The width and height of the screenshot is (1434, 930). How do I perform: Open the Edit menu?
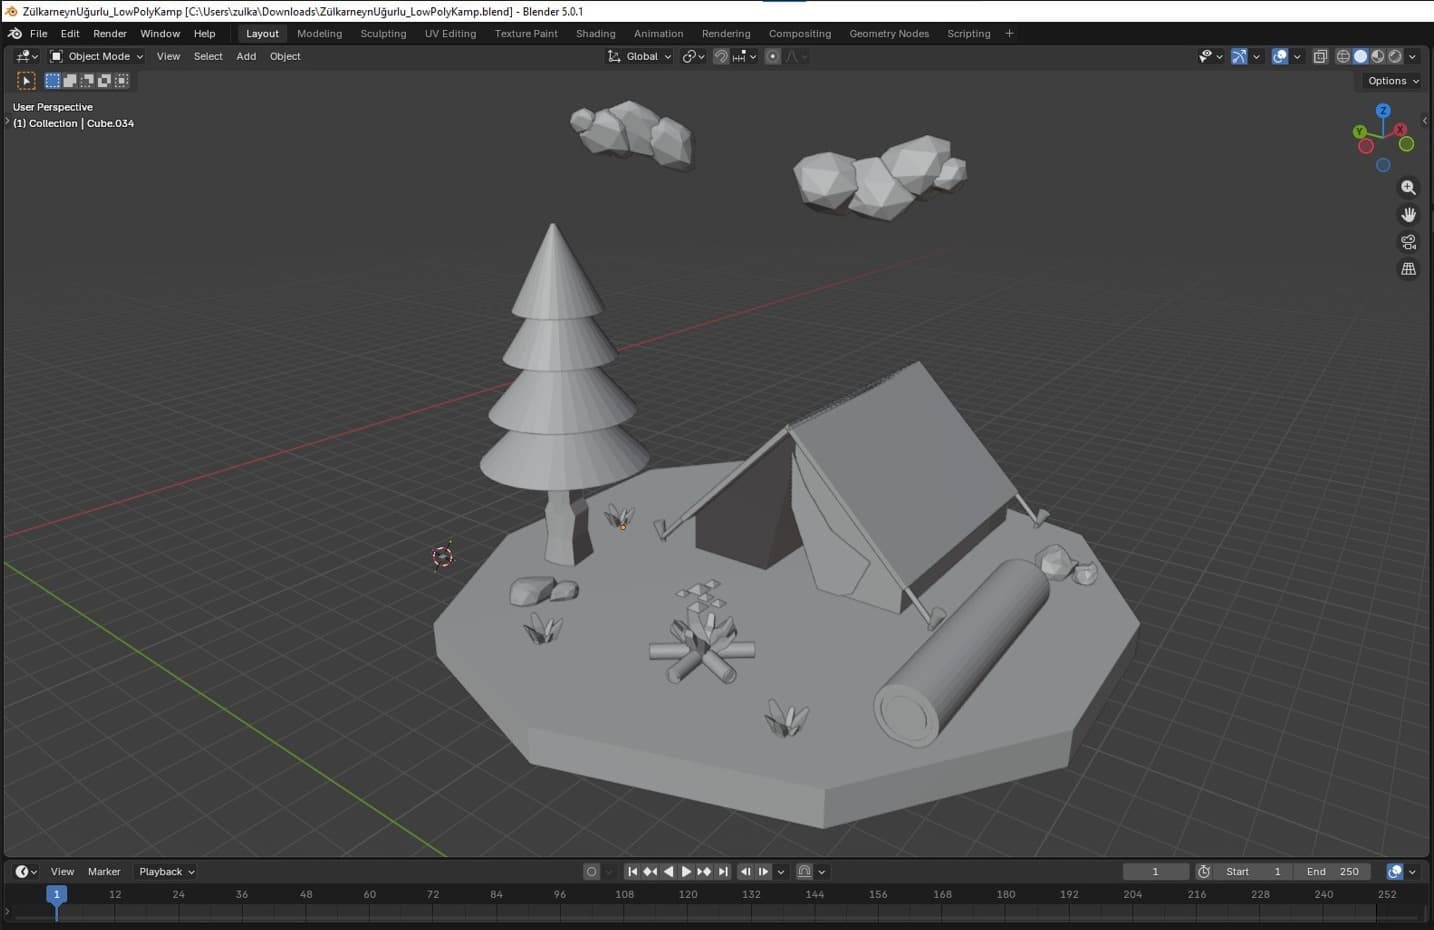(x=70, y=33)
